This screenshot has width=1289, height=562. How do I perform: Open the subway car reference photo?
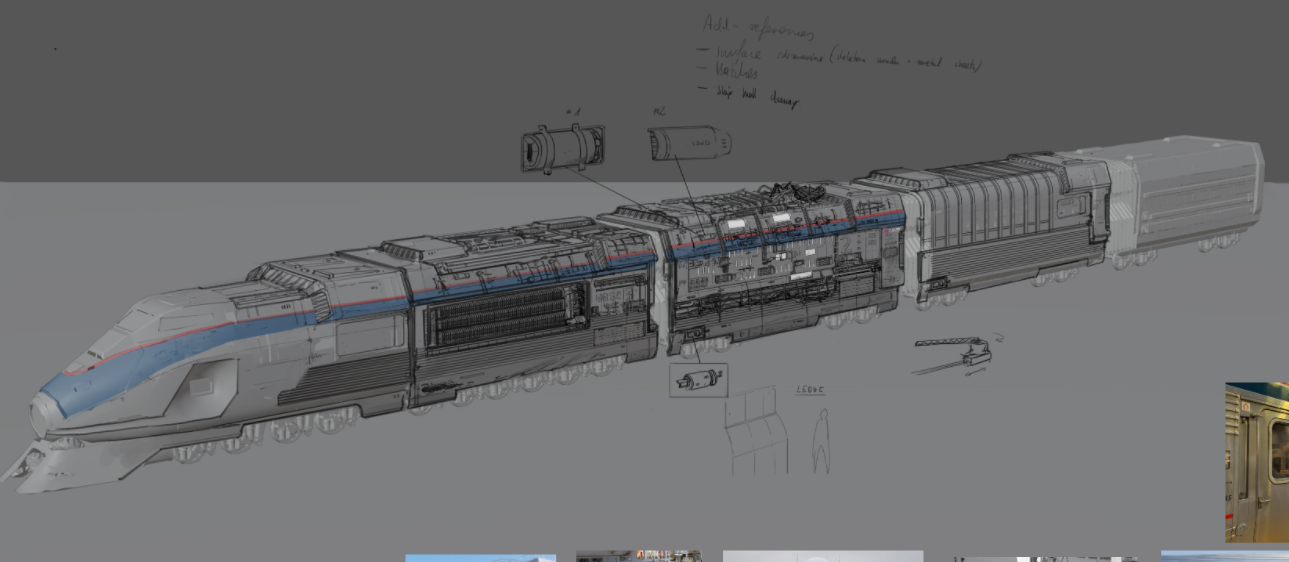click(x=1257, y=462)
